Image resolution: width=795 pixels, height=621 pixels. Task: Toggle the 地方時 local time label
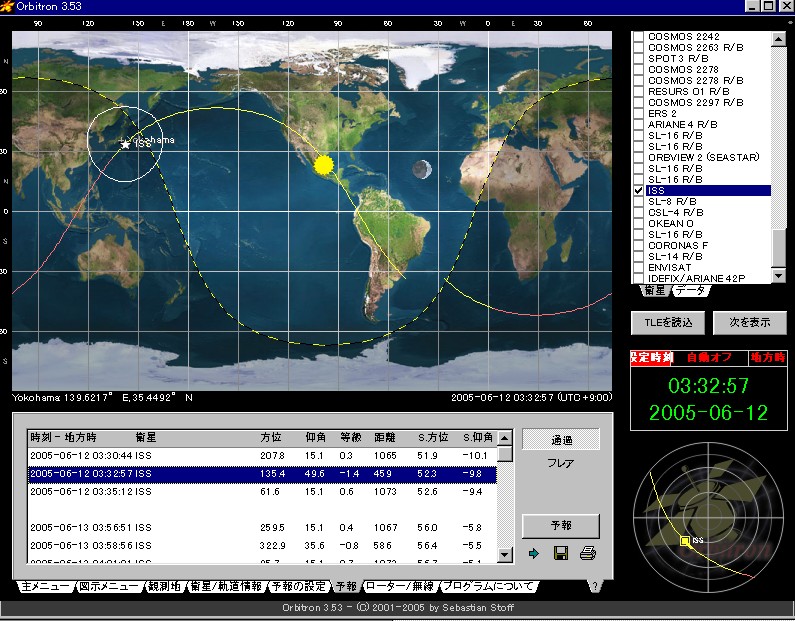pyautogui.click(x=768, y=358)
